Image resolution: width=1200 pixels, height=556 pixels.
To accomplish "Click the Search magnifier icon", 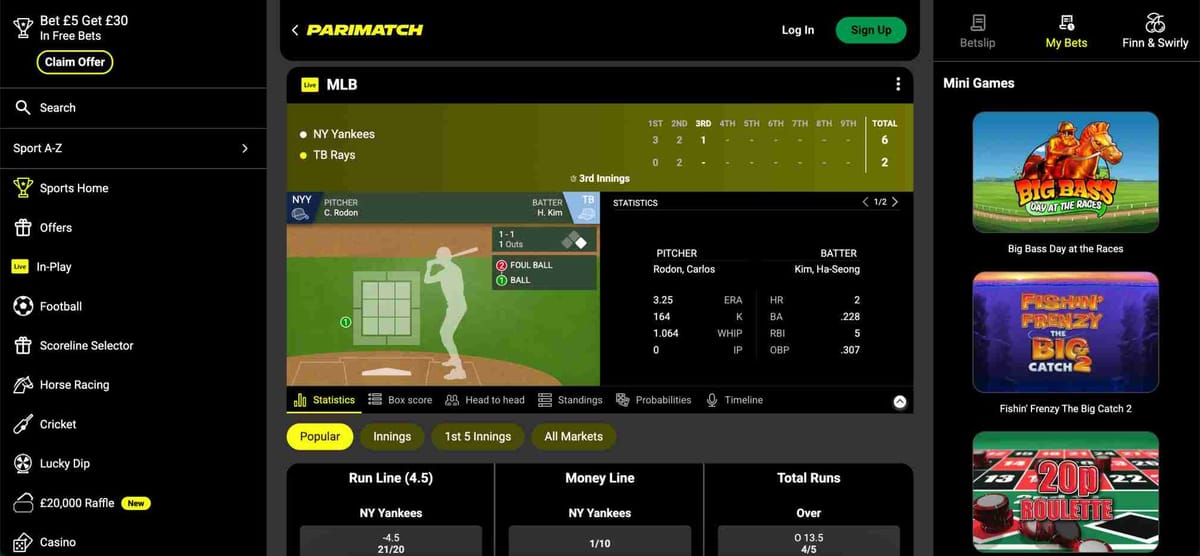I will tap(23, 108).
